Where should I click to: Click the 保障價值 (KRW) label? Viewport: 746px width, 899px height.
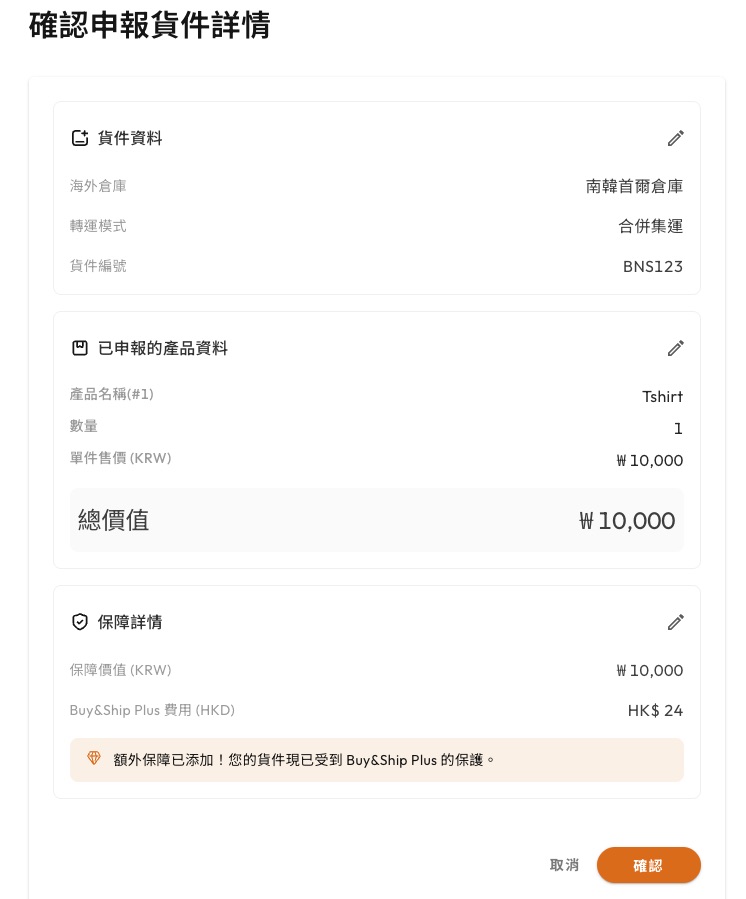click(127, 670)
